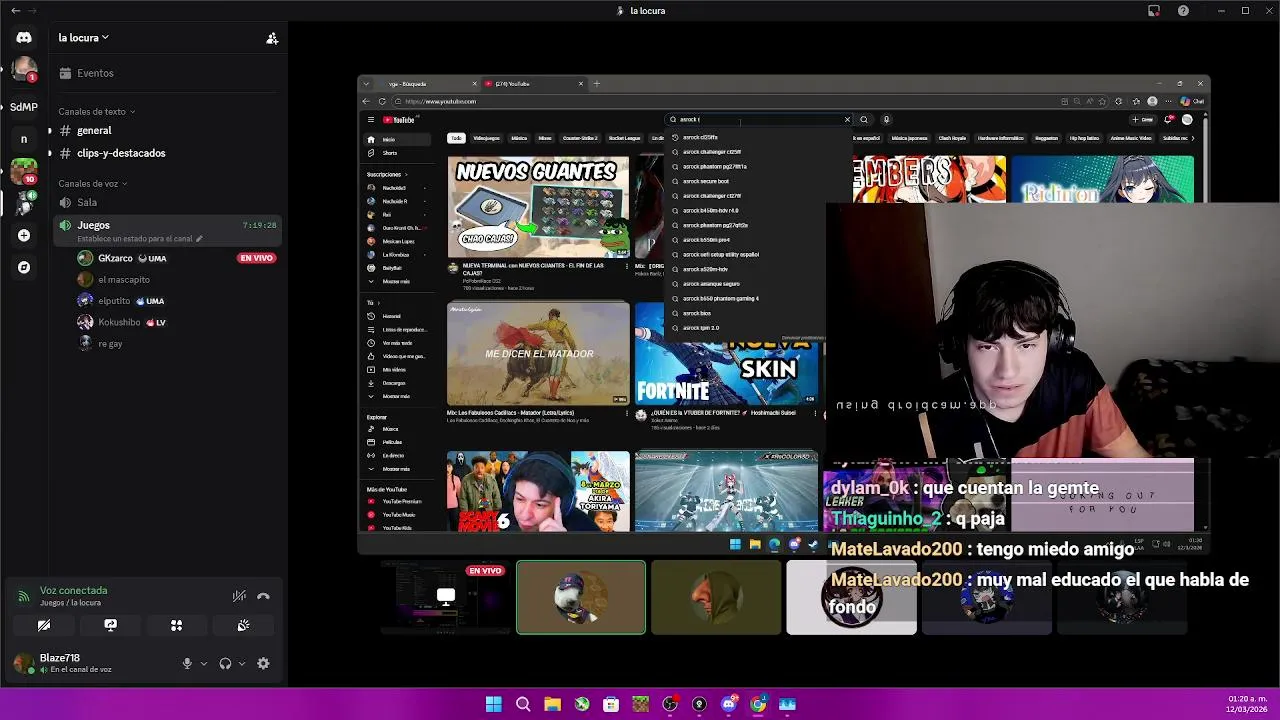Switch to the 'n' server
The image size is (1280, 720).
point(24,139)
